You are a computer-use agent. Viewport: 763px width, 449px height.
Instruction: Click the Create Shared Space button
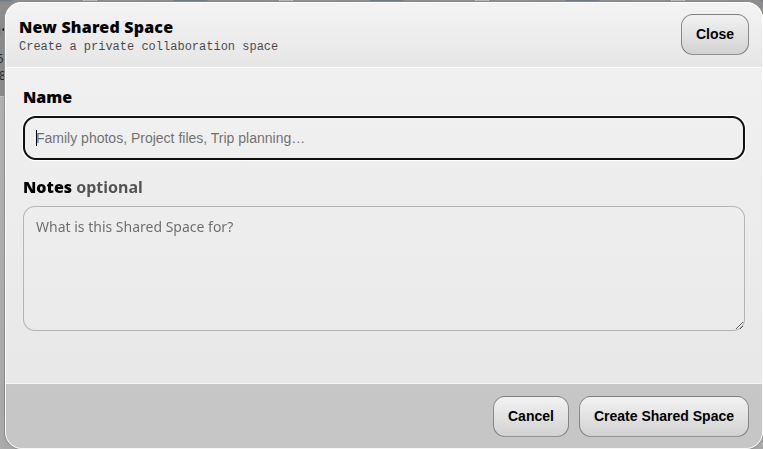[663, 416]
